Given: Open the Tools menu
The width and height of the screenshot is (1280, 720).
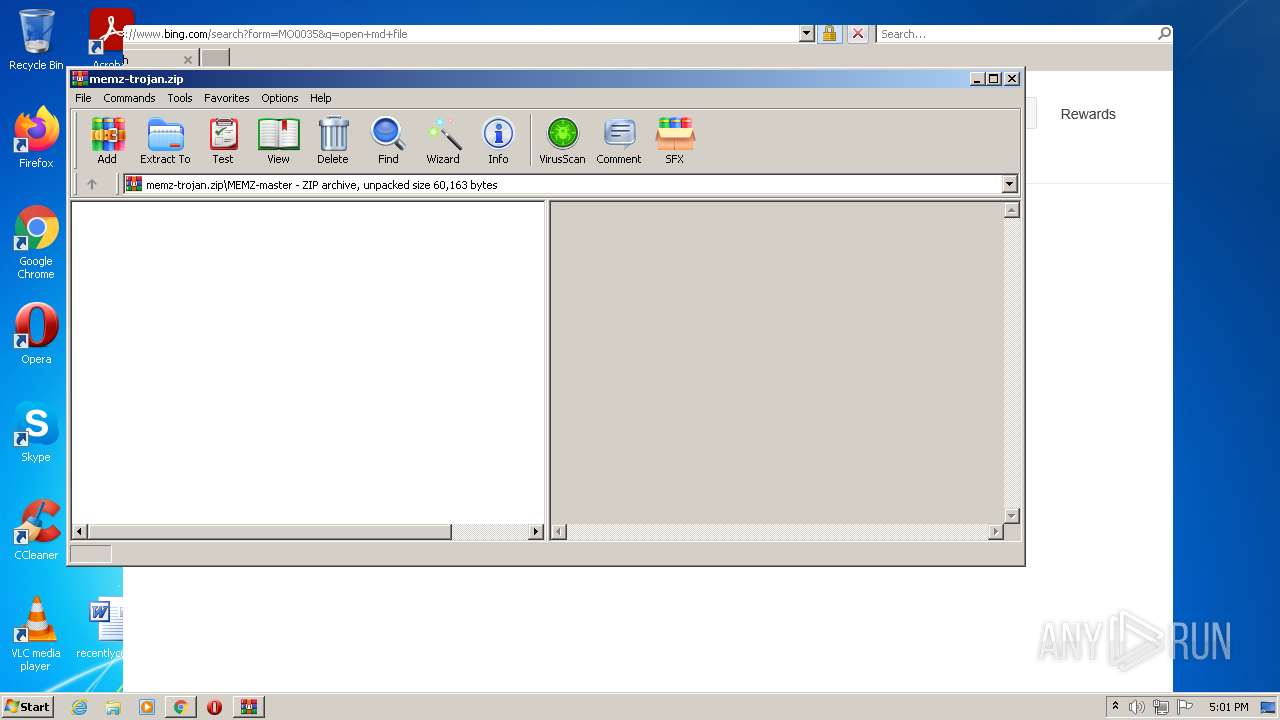Looking at the screenshot, I should coord(180,98).
